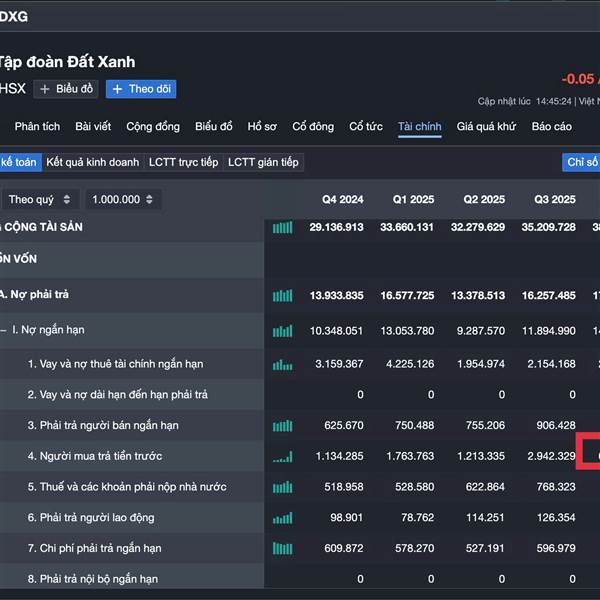The image size is (600, 600).
Task: Click the Biểu đồ button
Action: 66,89
